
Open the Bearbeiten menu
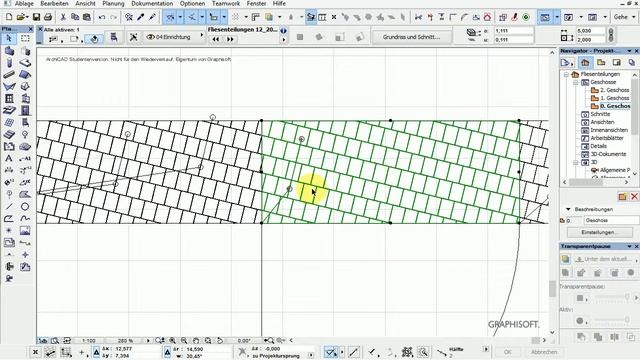(54, 4)
